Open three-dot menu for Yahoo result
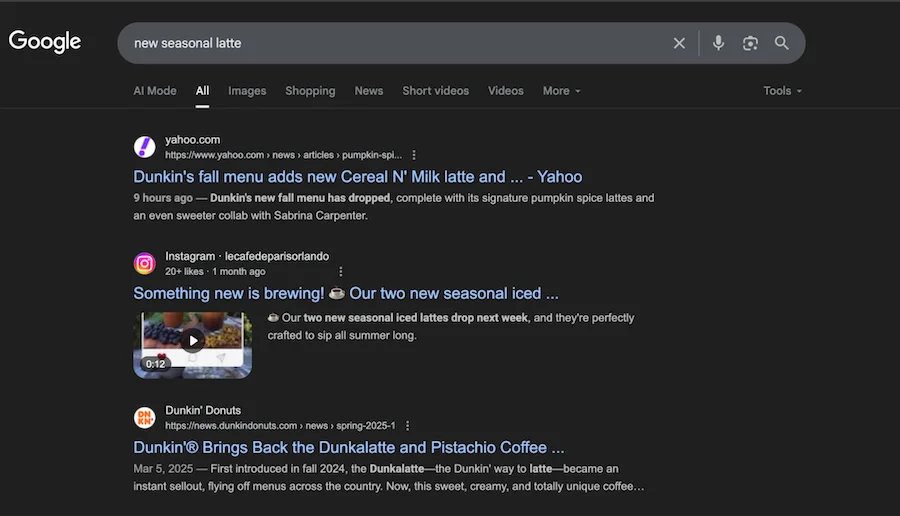The height and width of the screenshot is (516, 900). pos(414,155)
